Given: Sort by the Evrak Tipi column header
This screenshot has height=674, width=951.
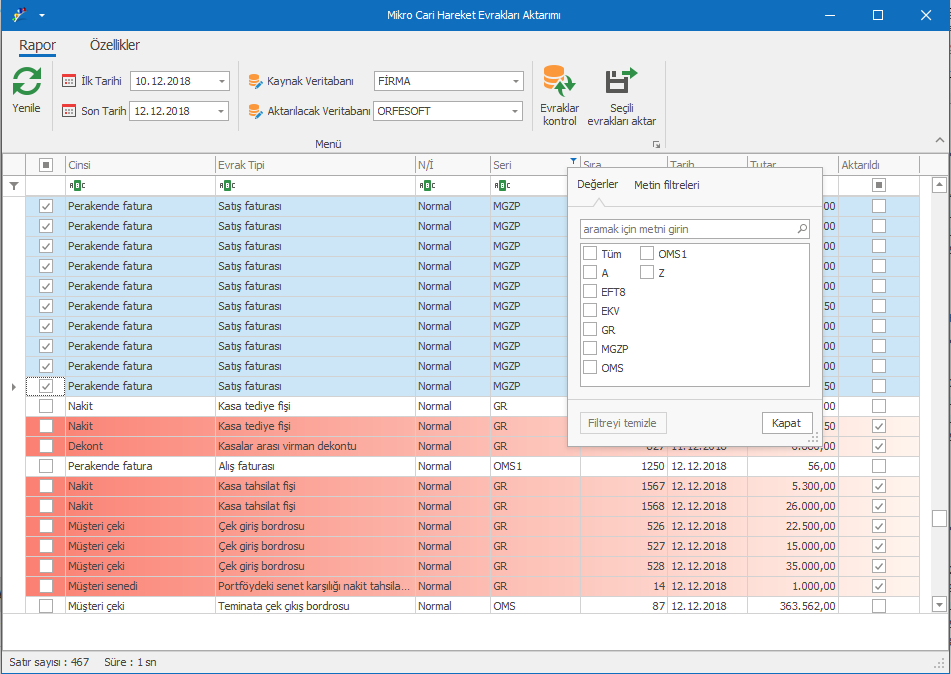Looking at the screenshot, I should point(315,165).
